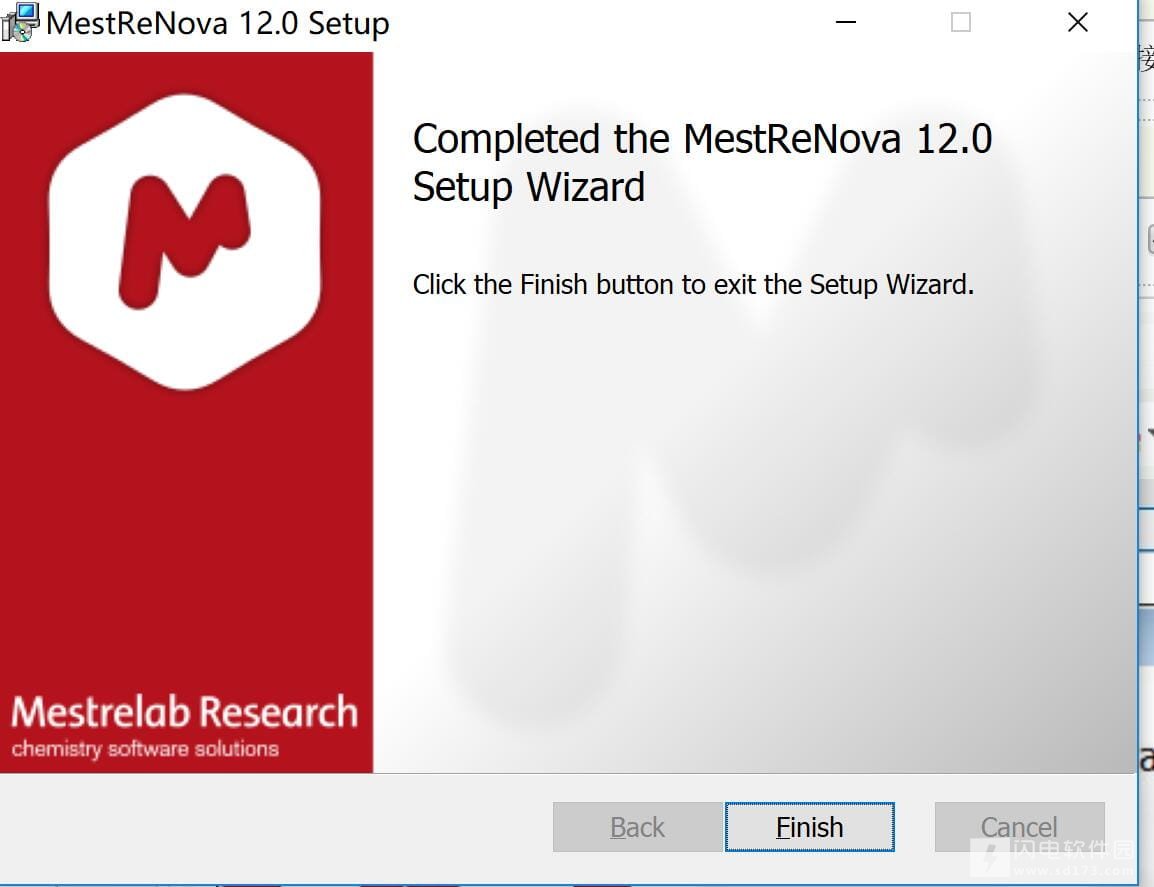
Task: Close the MestReNova 12.0 Setup window
Action: [1077, 22]
